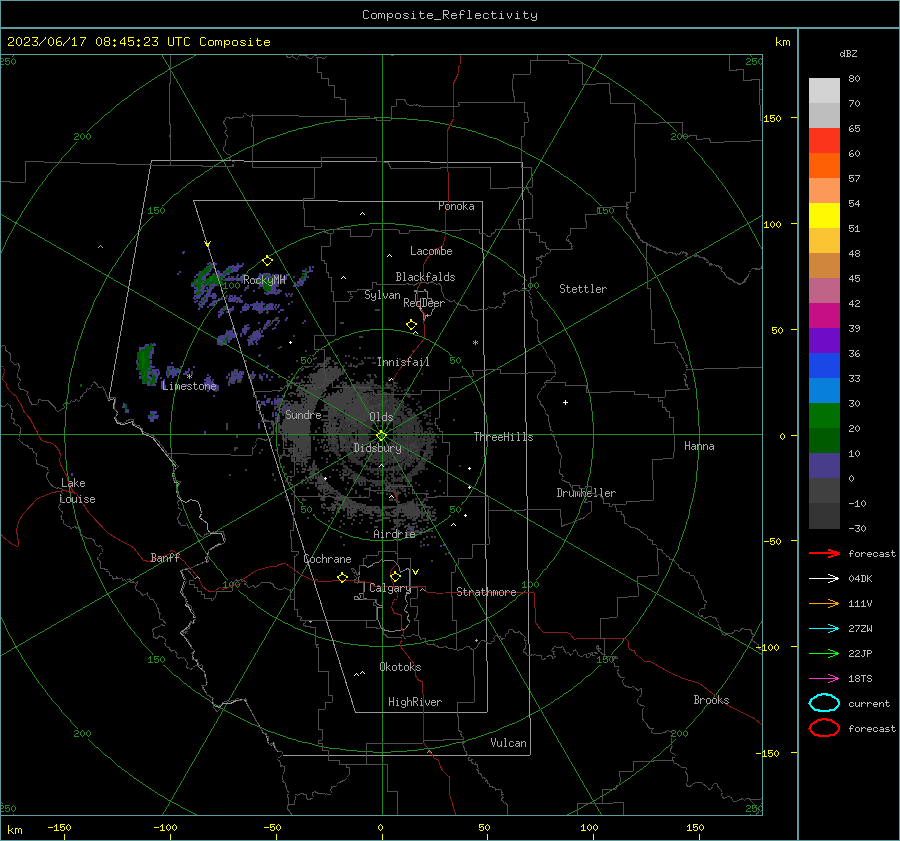
Task: Click the Okotoks label
Action: pos(400,666)
